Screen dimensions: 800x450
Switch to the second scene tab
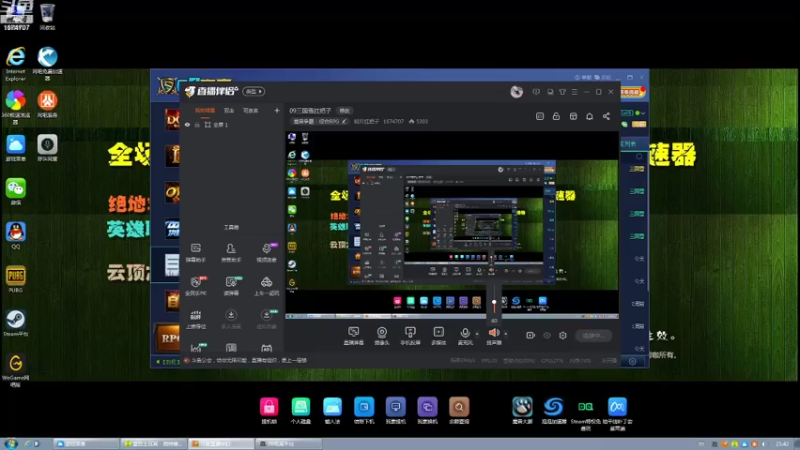click(x=229, y=110)
